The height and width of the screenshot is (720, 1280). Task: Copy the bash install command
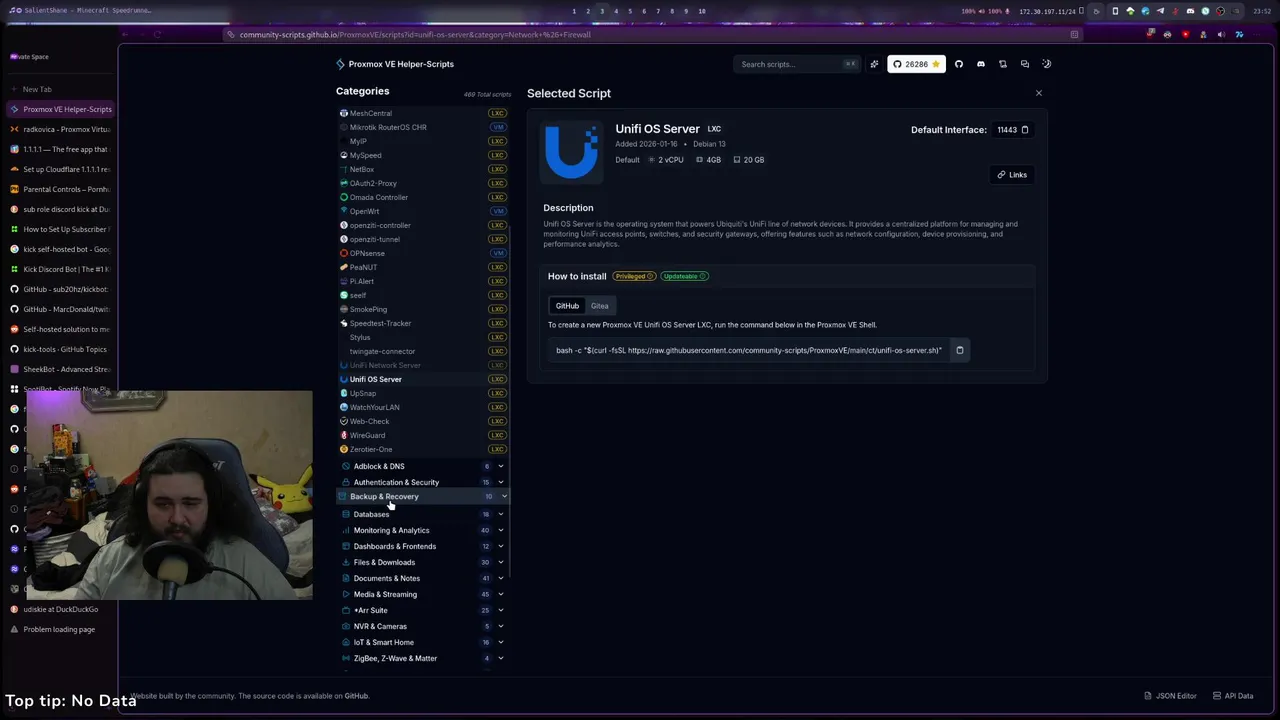tap(960, 350)
